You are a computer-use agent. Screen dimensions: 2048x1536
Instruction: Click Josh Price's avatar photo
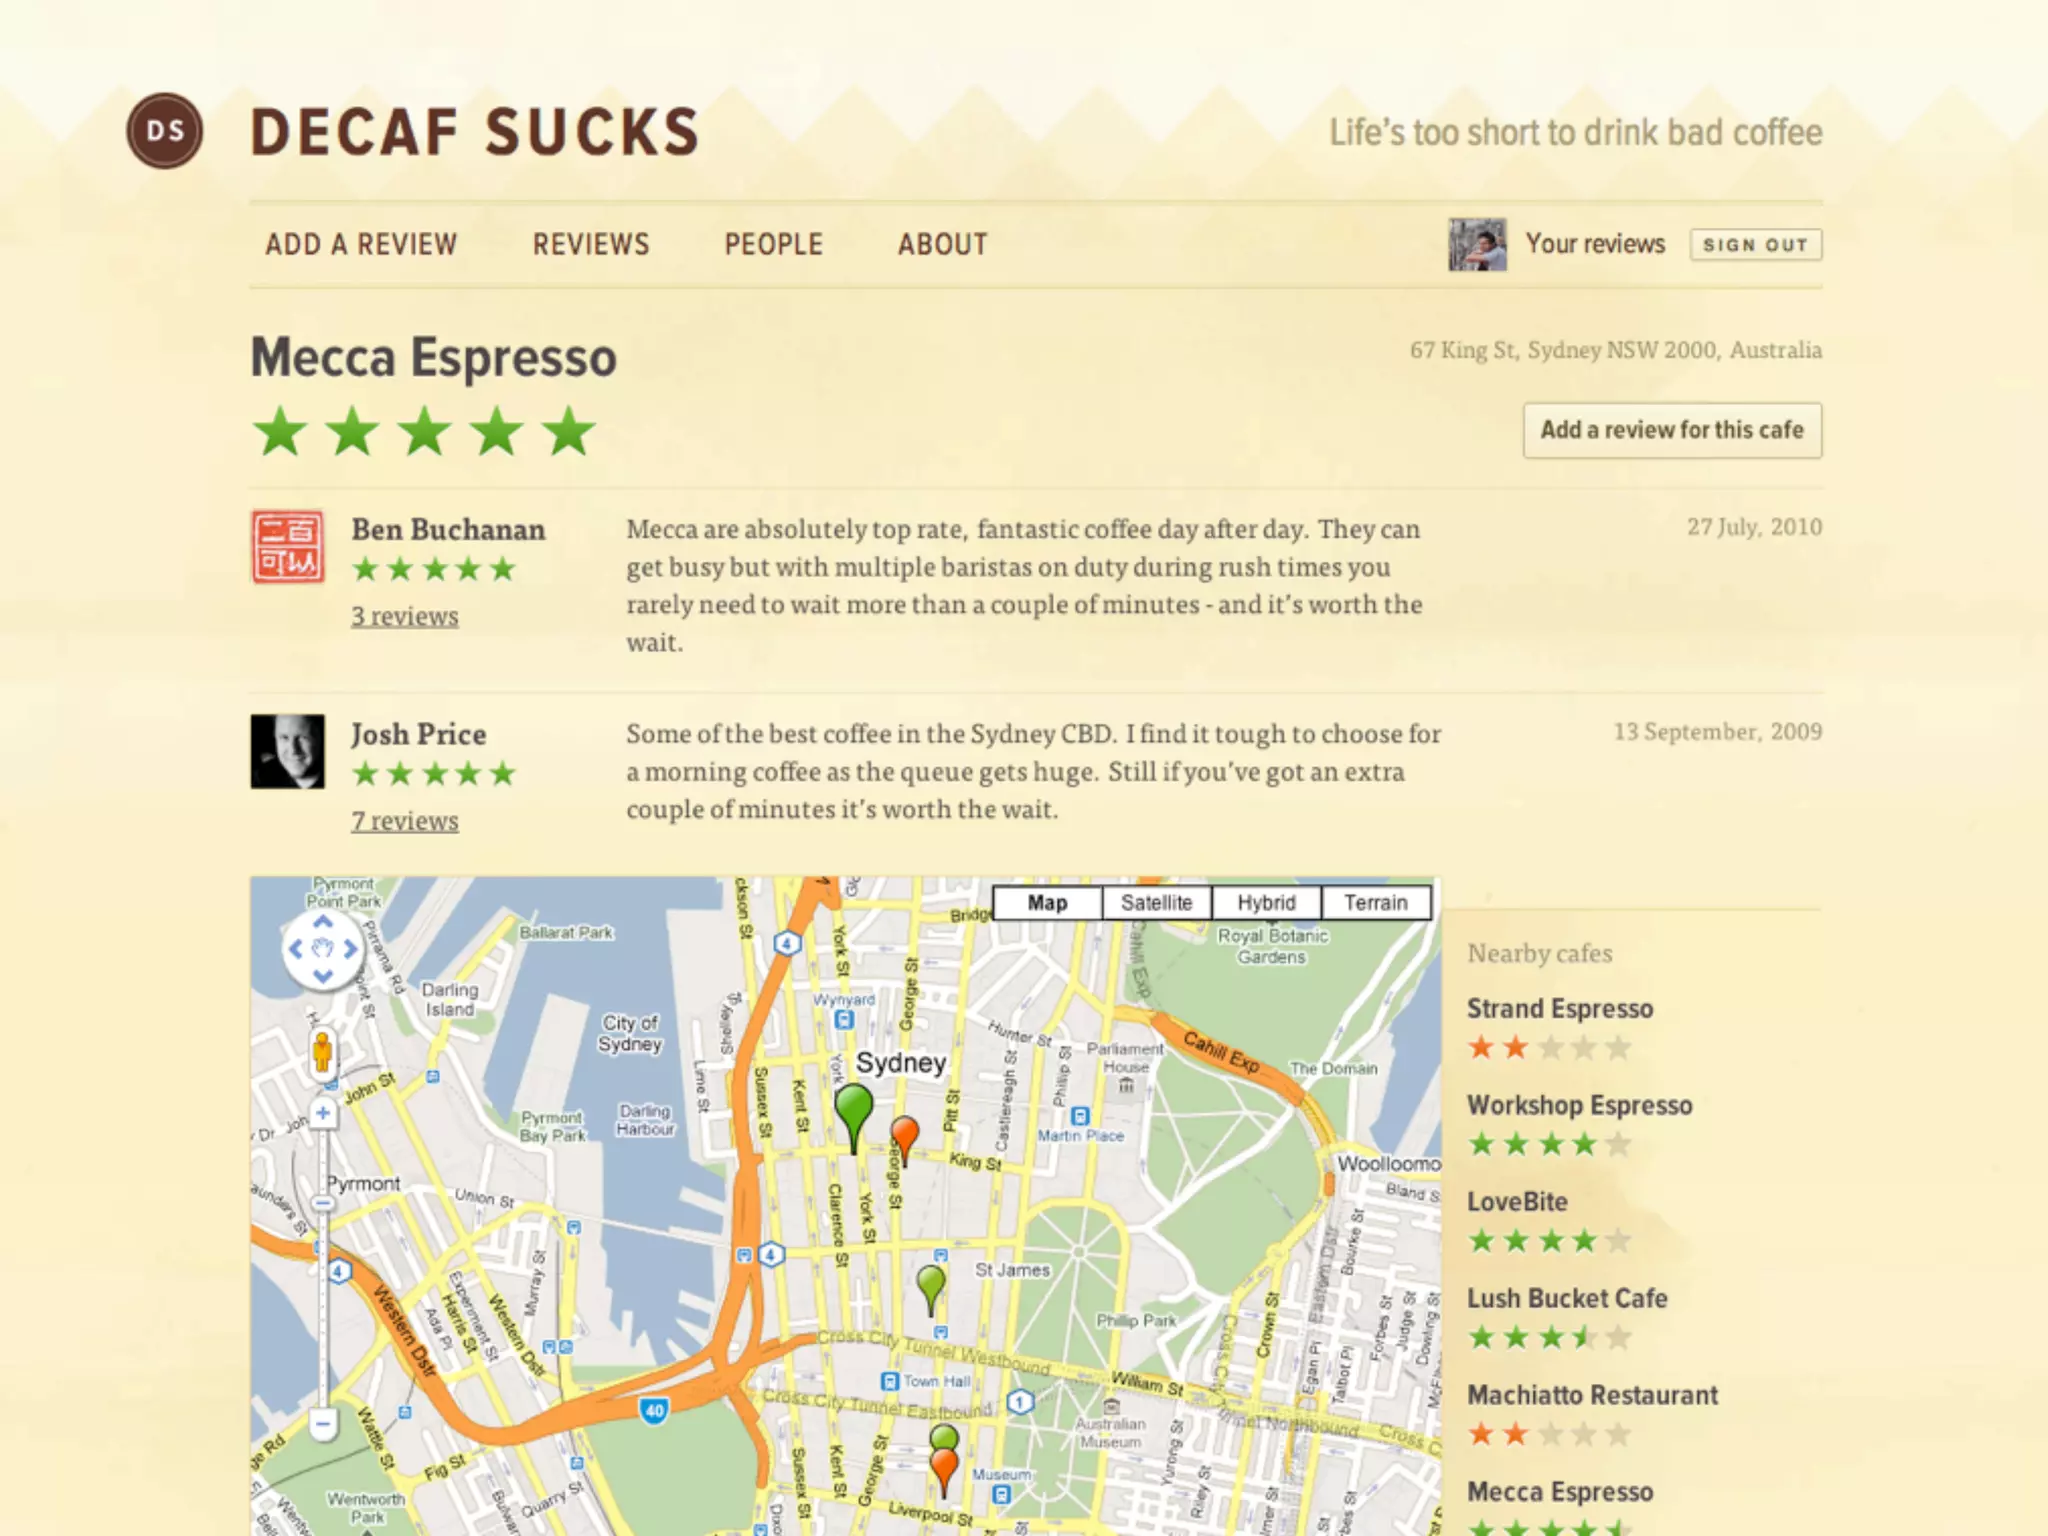(x=287, y=751)
